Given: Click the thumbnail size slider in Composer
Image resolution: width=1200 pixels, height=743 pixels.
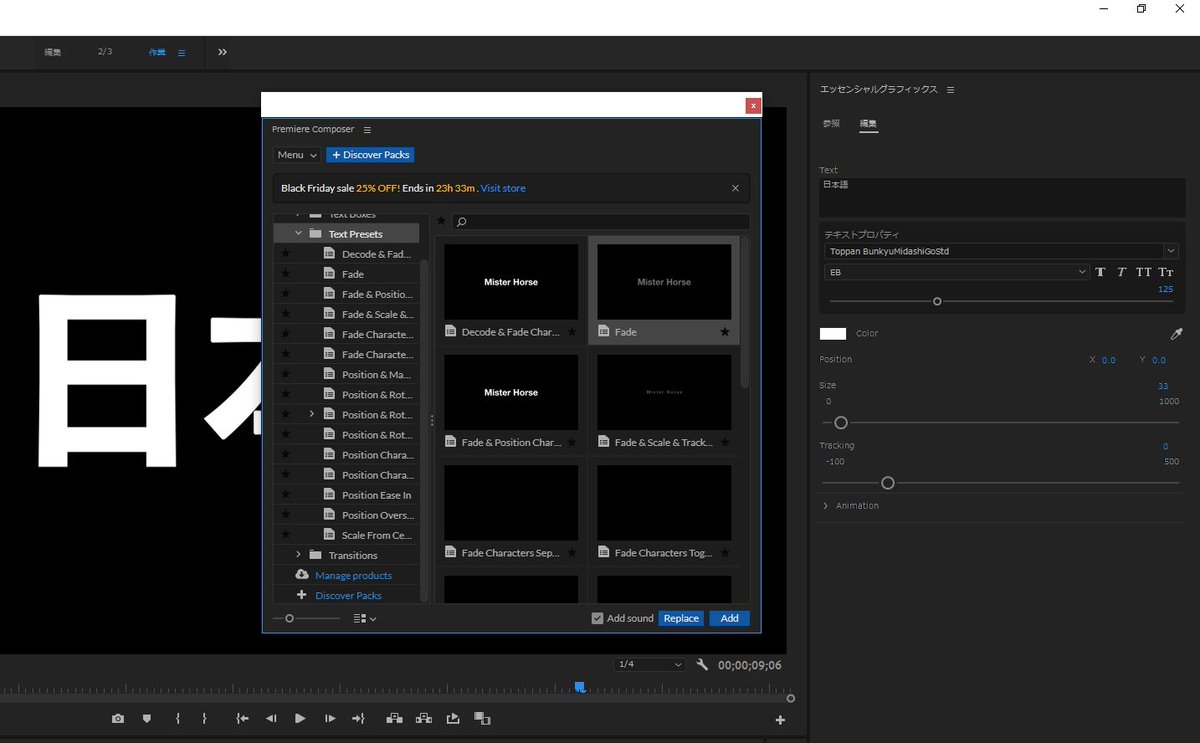Looking at the screenshot, I should click(290, 619).
